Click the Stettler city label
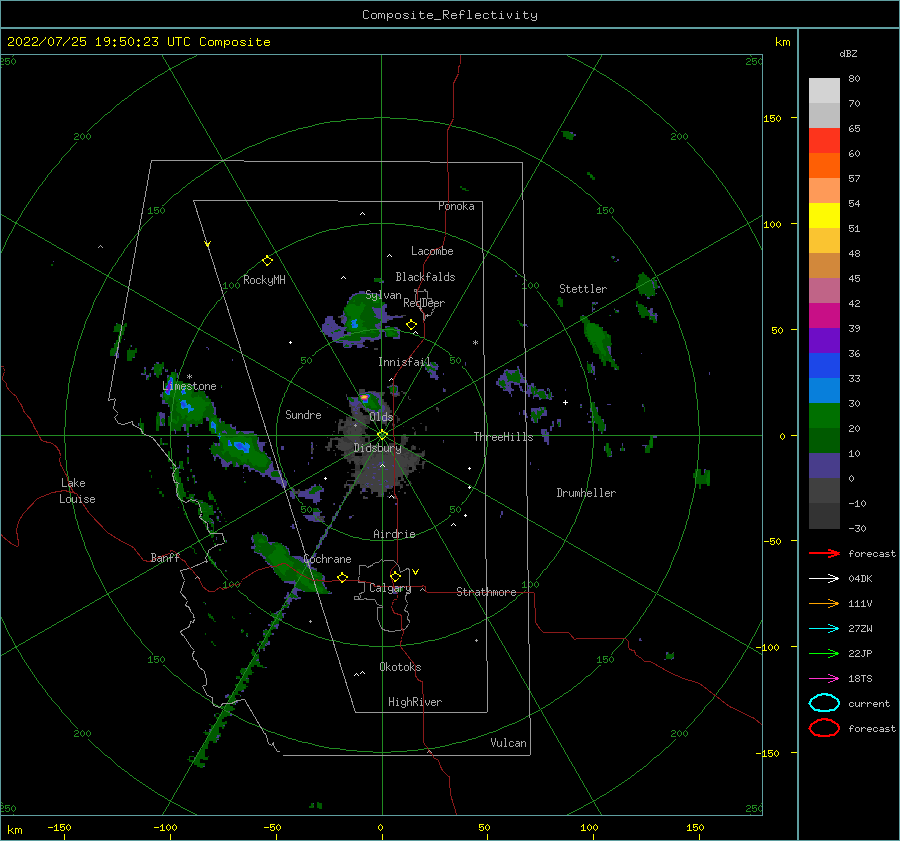The height and width of the screenshot is (841, 900). click(x=583, y=289)
